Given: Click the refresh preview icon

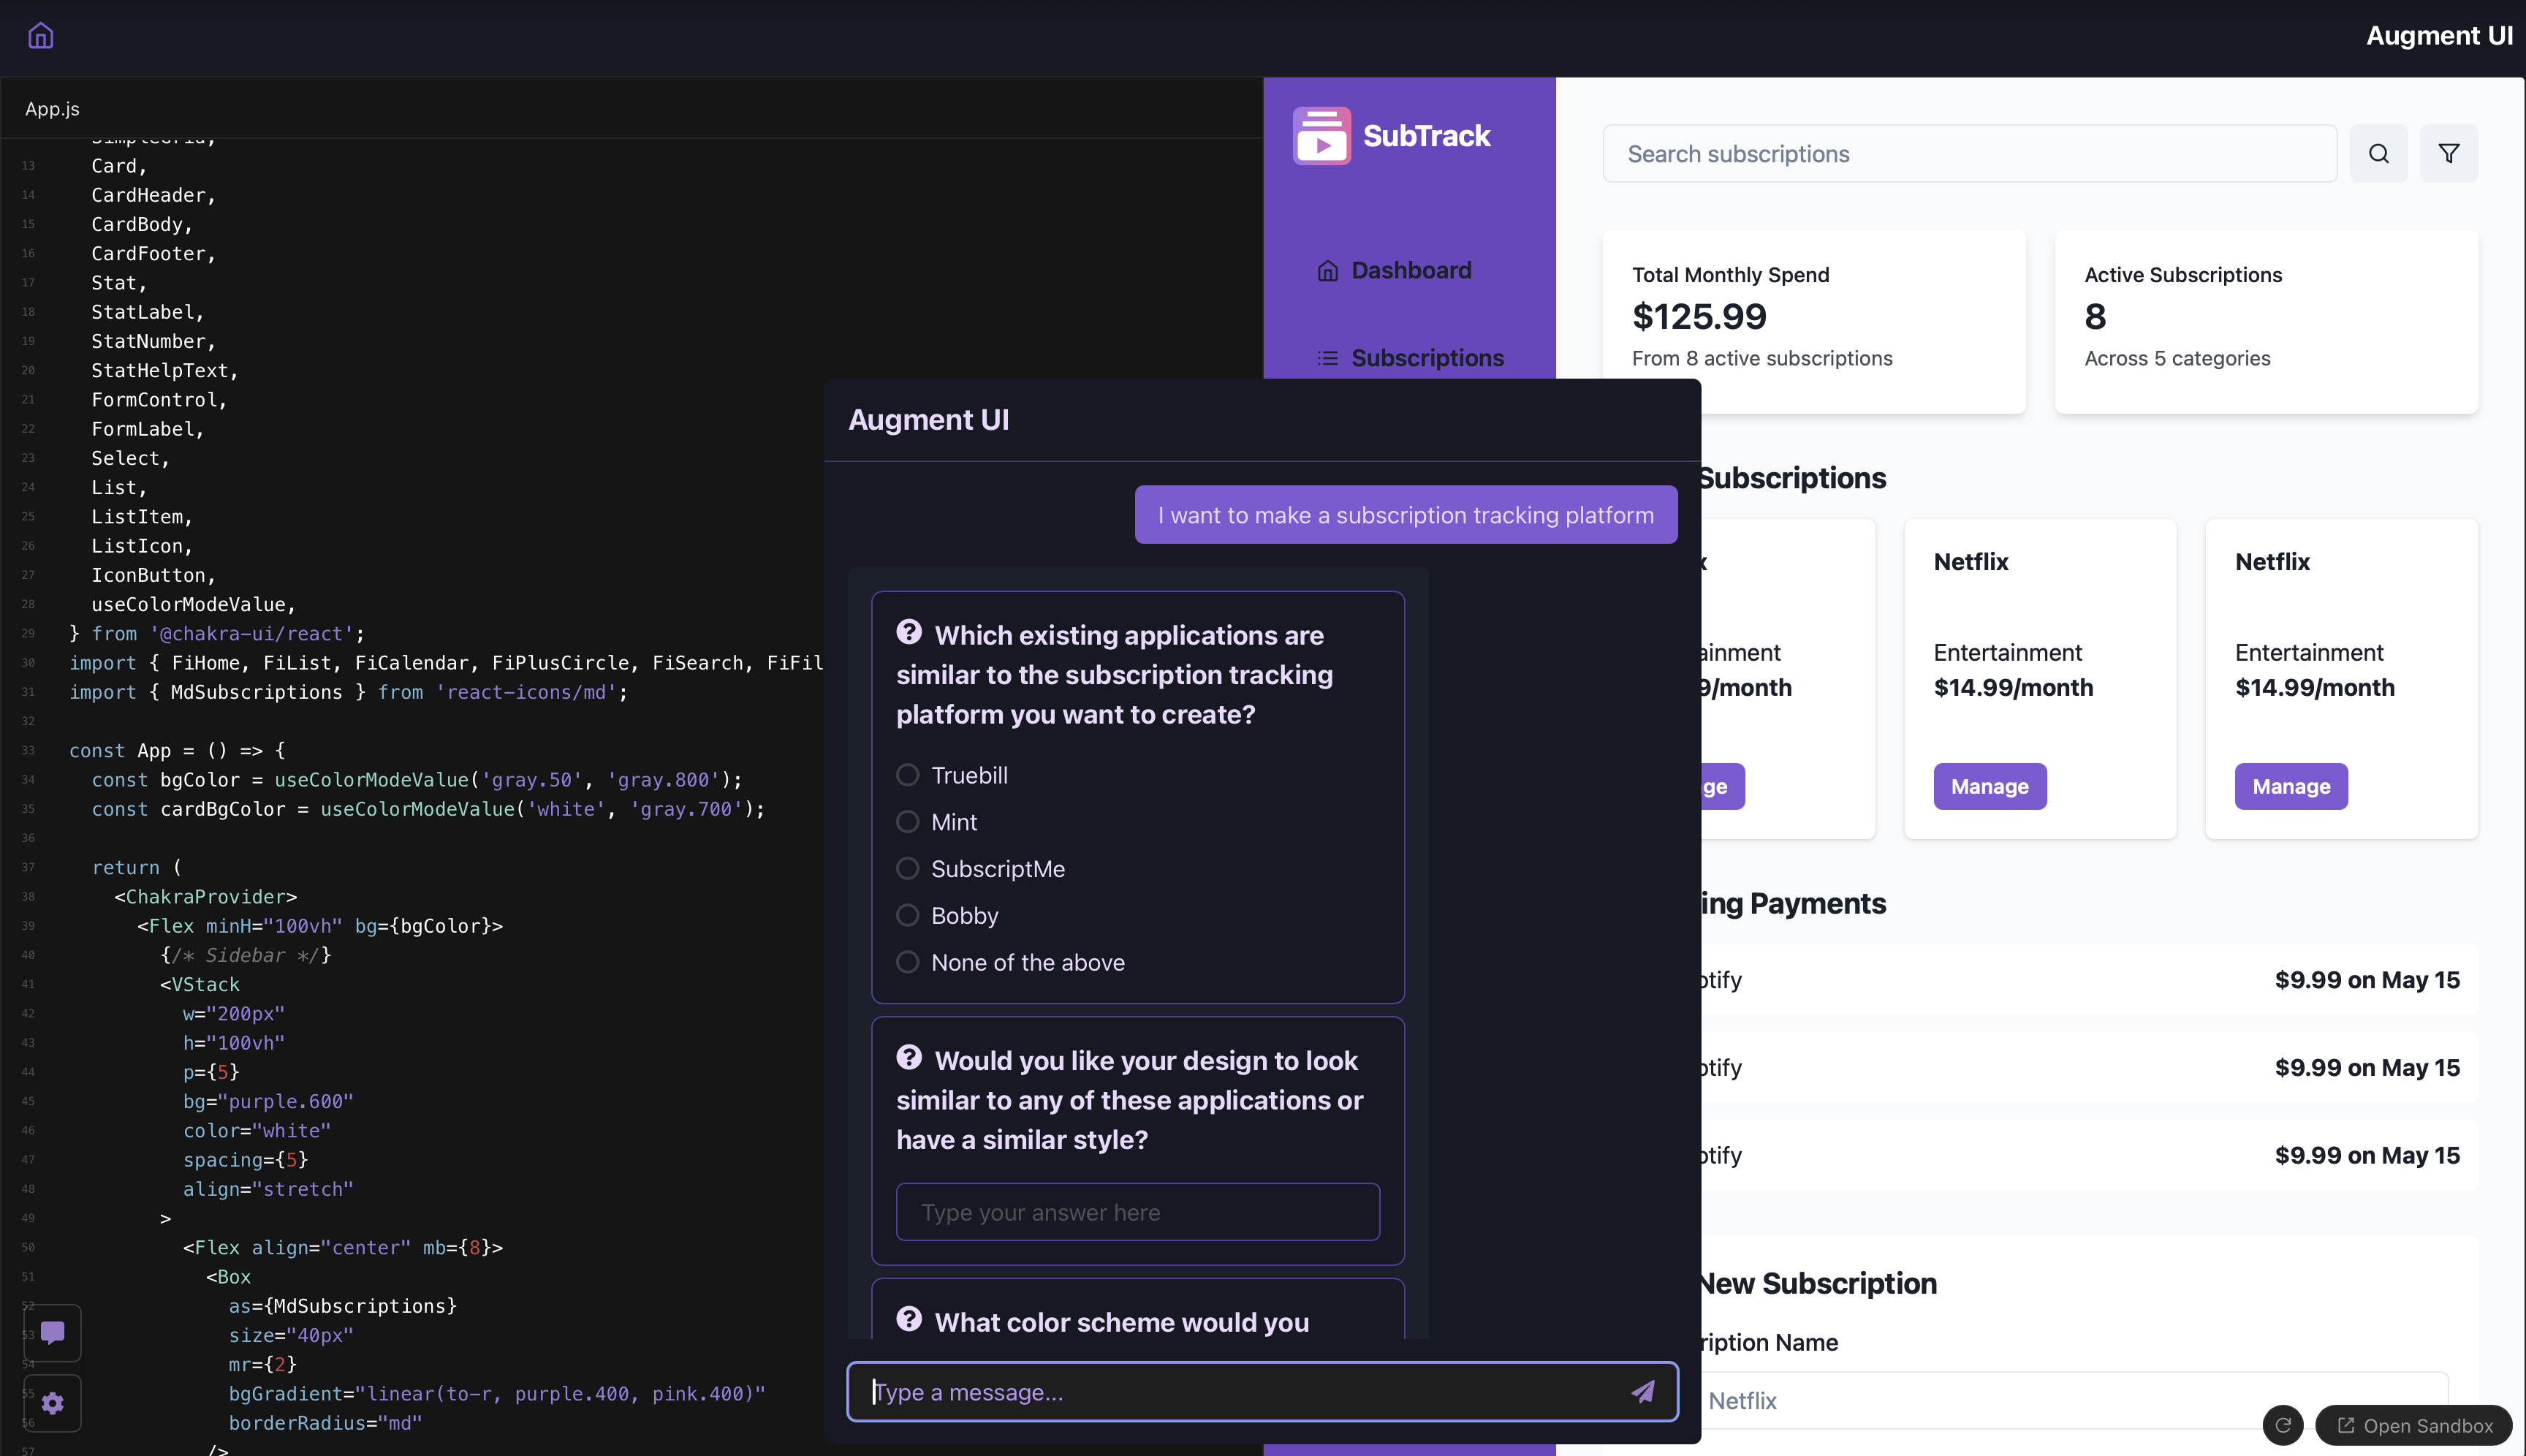Looking at the screenshot, I should point(2283,1425).
